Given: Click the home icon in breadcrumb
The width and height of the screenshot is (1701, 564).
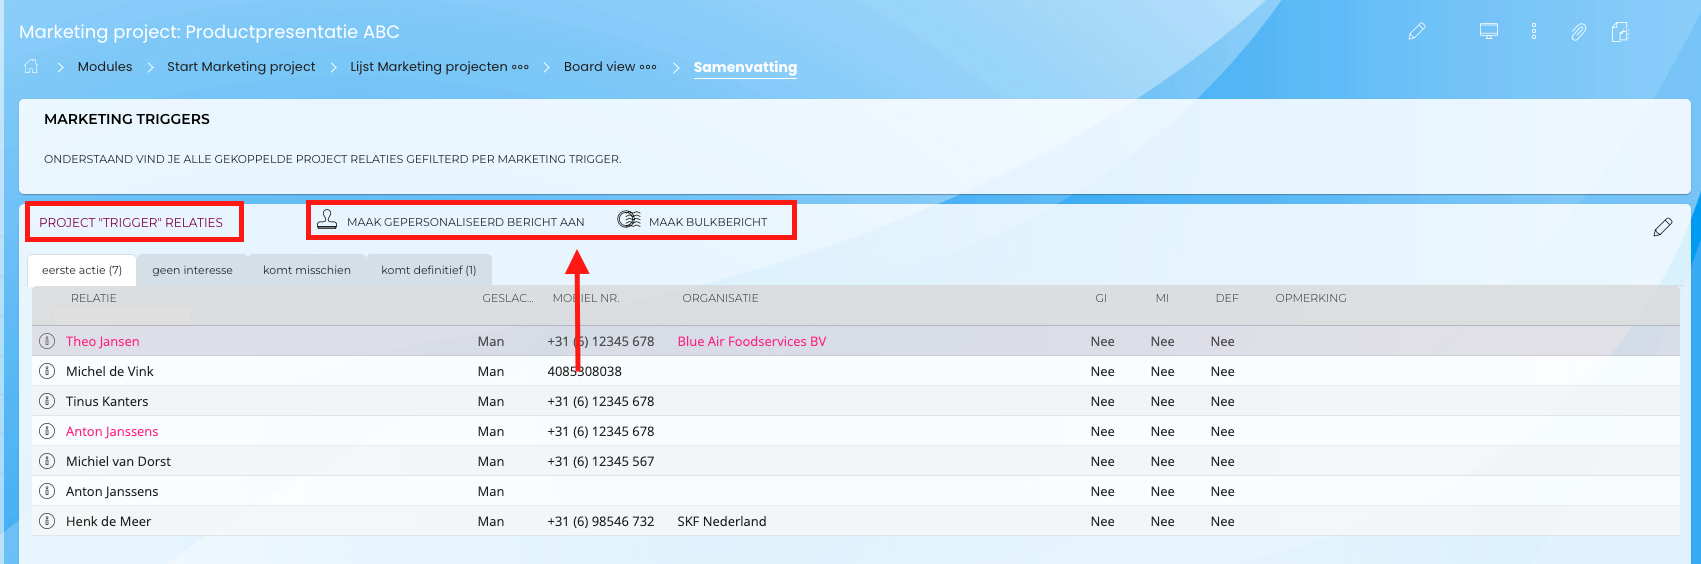Looking at the screenshot, I should click(x=31, y=66).
